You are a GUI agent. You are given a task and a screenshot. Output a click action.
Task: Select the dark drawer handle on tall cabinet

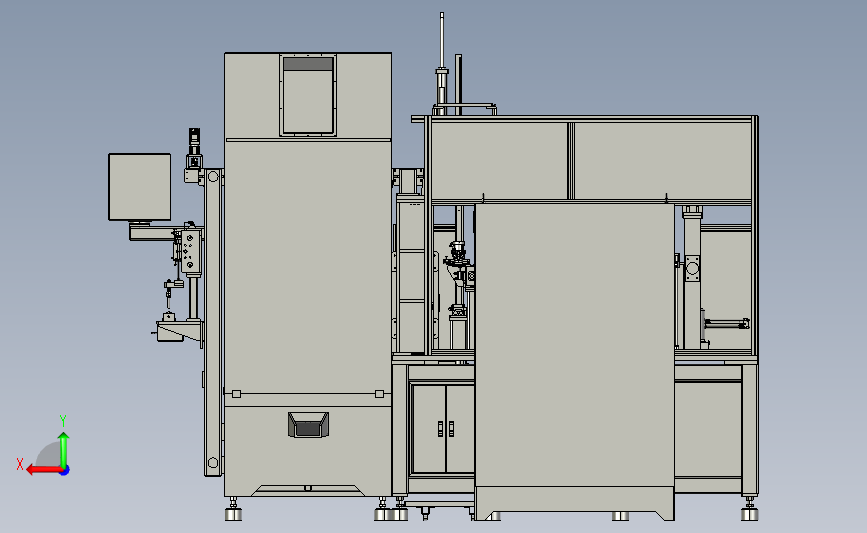[308, 425]
